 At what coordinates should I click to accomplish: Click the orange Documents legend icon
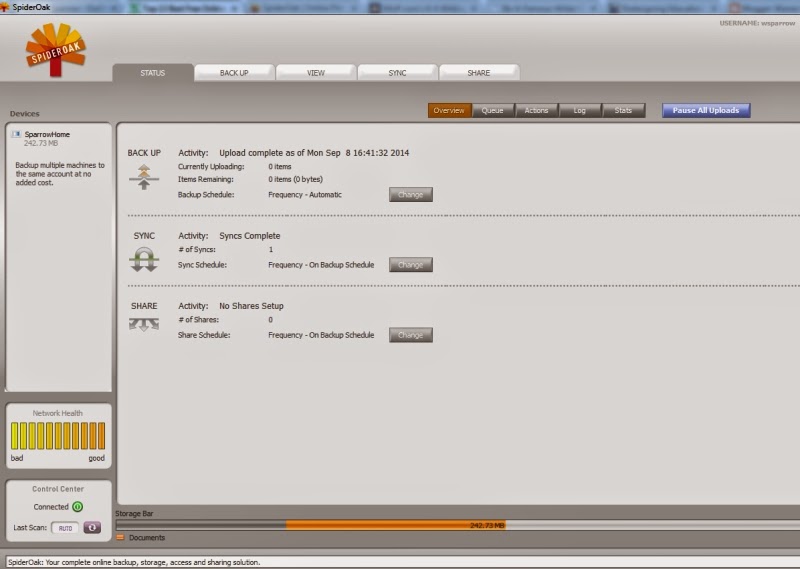coord(120,537)
